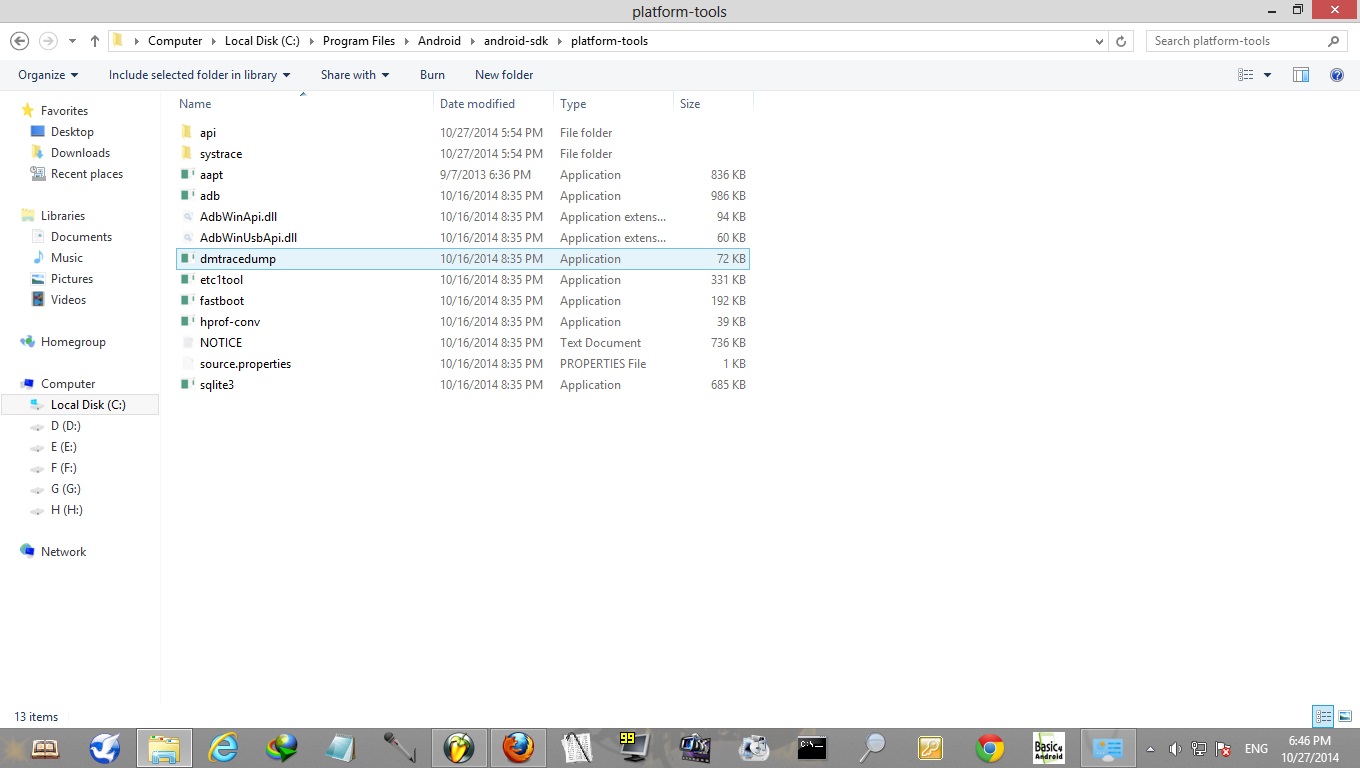1360x768 pixels.
Task: Switch to large icons view in status bar
Action: point(1345,716)
